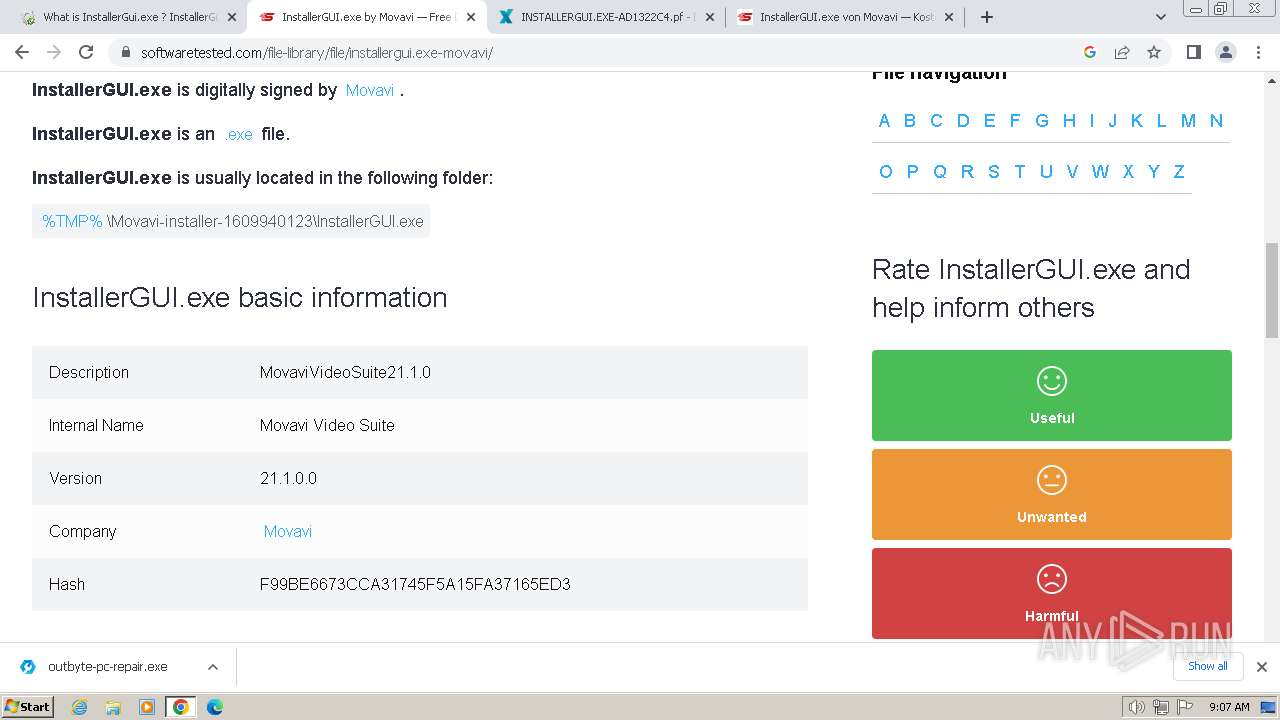Close the 'InstallerGUI.exe by Movavi' tab
The width and height of the screenshot is (1280, 720).
coord(470,17)
